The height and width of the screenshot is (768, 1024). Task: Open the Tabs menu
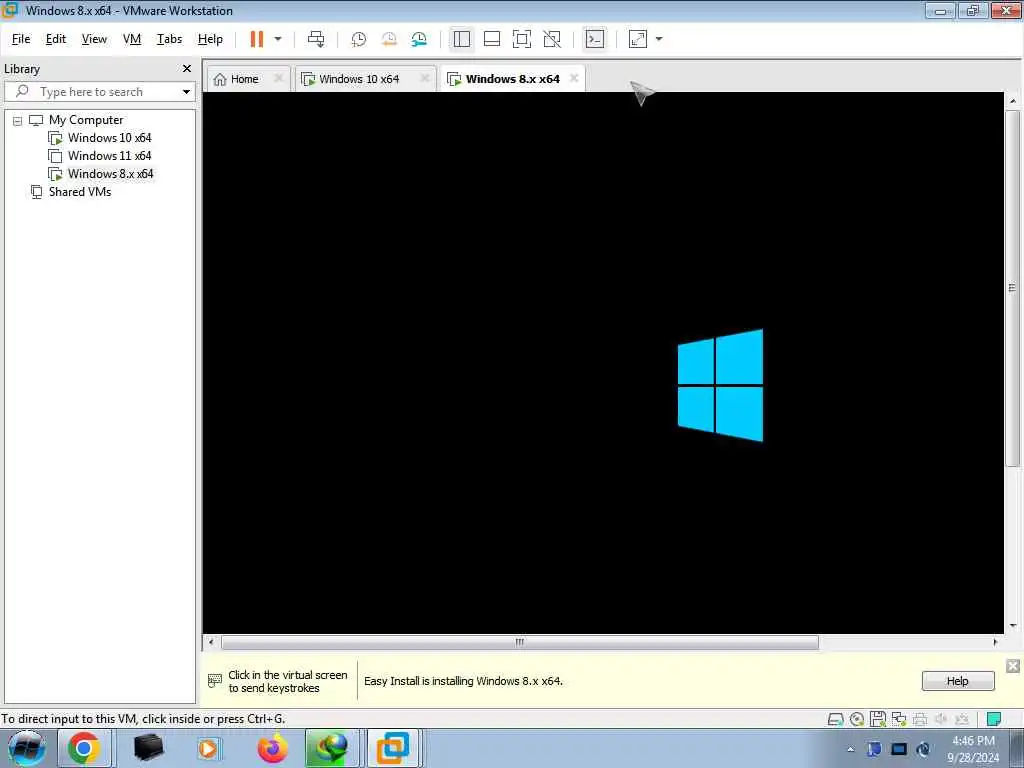tap(169, 39)
